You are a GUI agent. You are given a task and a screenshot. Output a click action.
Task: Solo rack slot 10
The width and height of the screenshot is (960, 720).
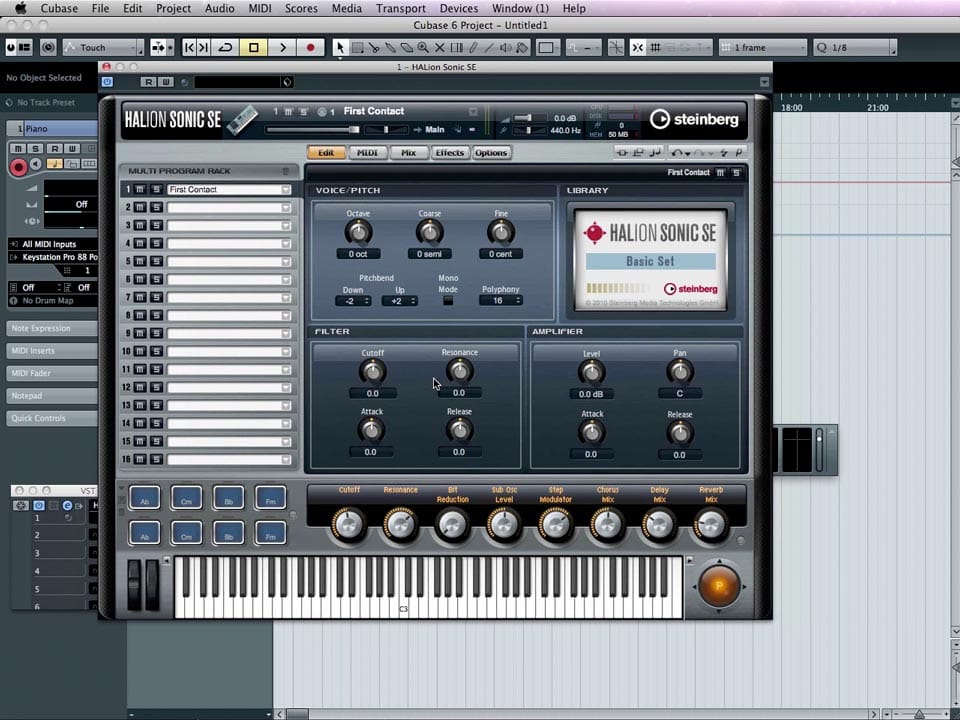point(156,351)
